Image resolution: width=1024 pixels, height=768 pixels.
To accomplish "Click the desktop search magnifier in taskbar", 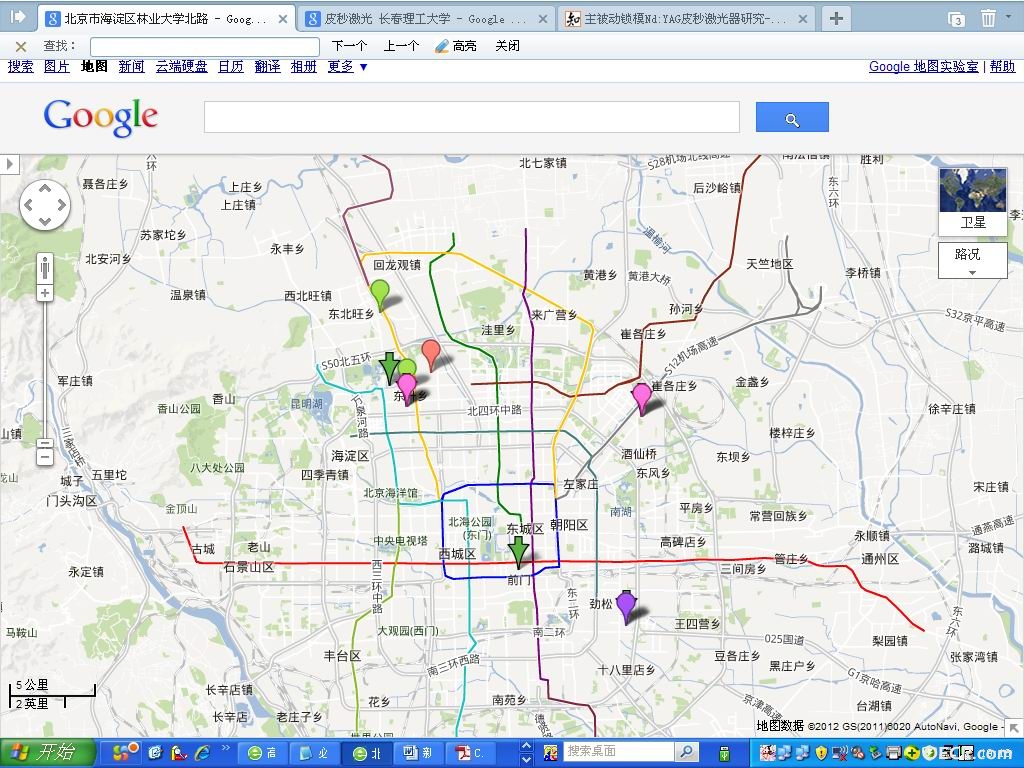I will [x=686, y=752].
